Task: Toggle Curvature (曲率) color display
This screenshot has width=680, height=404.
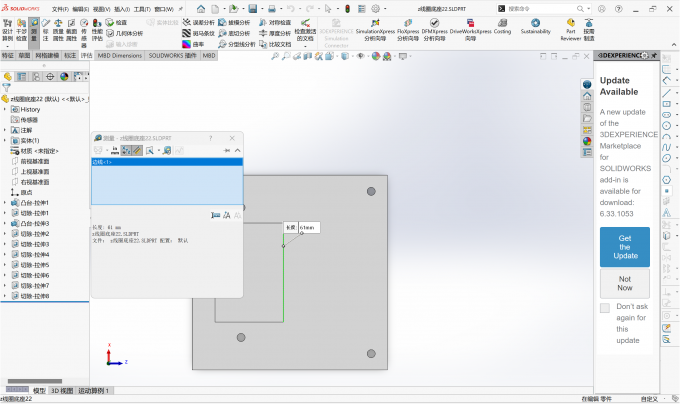Action: pyautogui.click(x=193, y=44)
